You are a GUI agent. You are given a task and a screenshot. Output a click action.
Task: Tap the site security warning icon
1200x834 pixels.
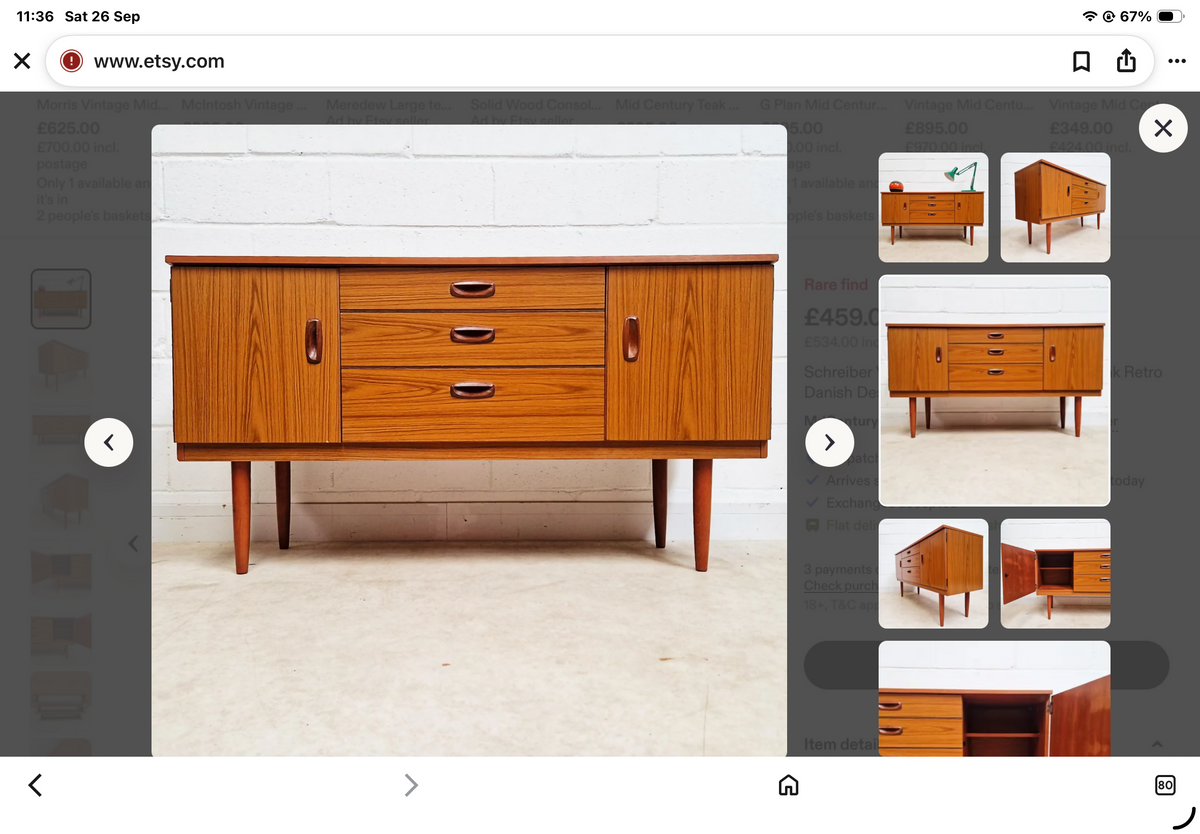tap(71, 61)
